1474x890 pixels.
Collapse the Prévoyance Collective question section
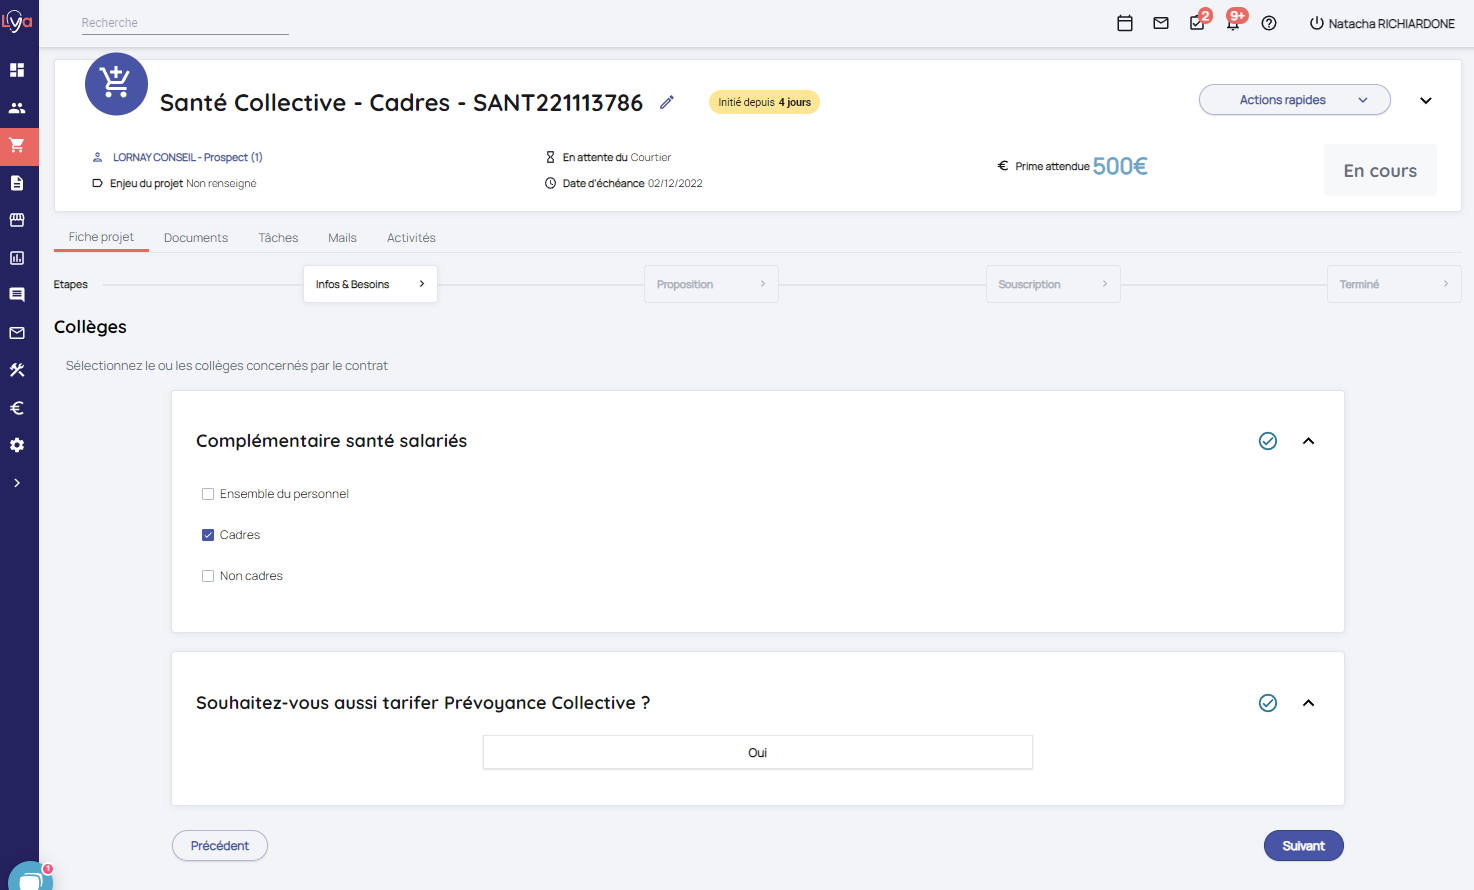1308,703
